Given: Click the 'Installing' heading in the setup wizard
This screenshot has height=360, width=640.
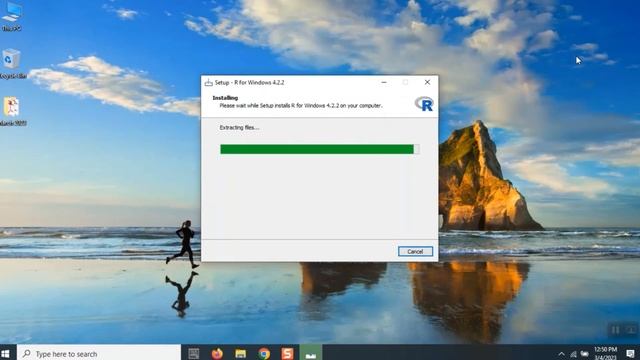Looking at the screenshot, I should click(225, 98).
